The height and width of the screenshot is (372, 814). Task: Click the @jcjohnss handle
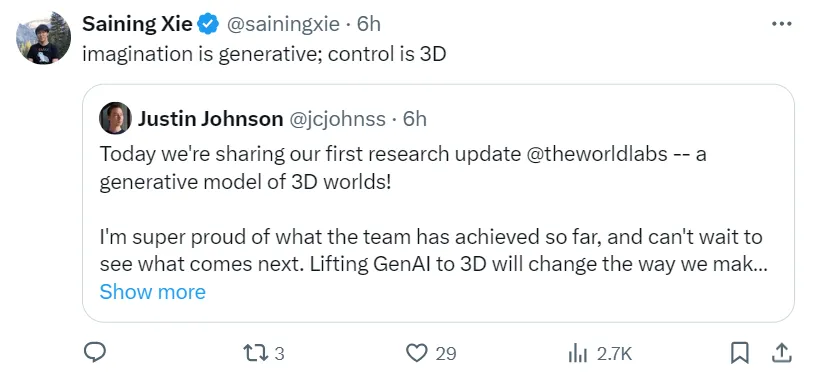click(x=337, y=119)
